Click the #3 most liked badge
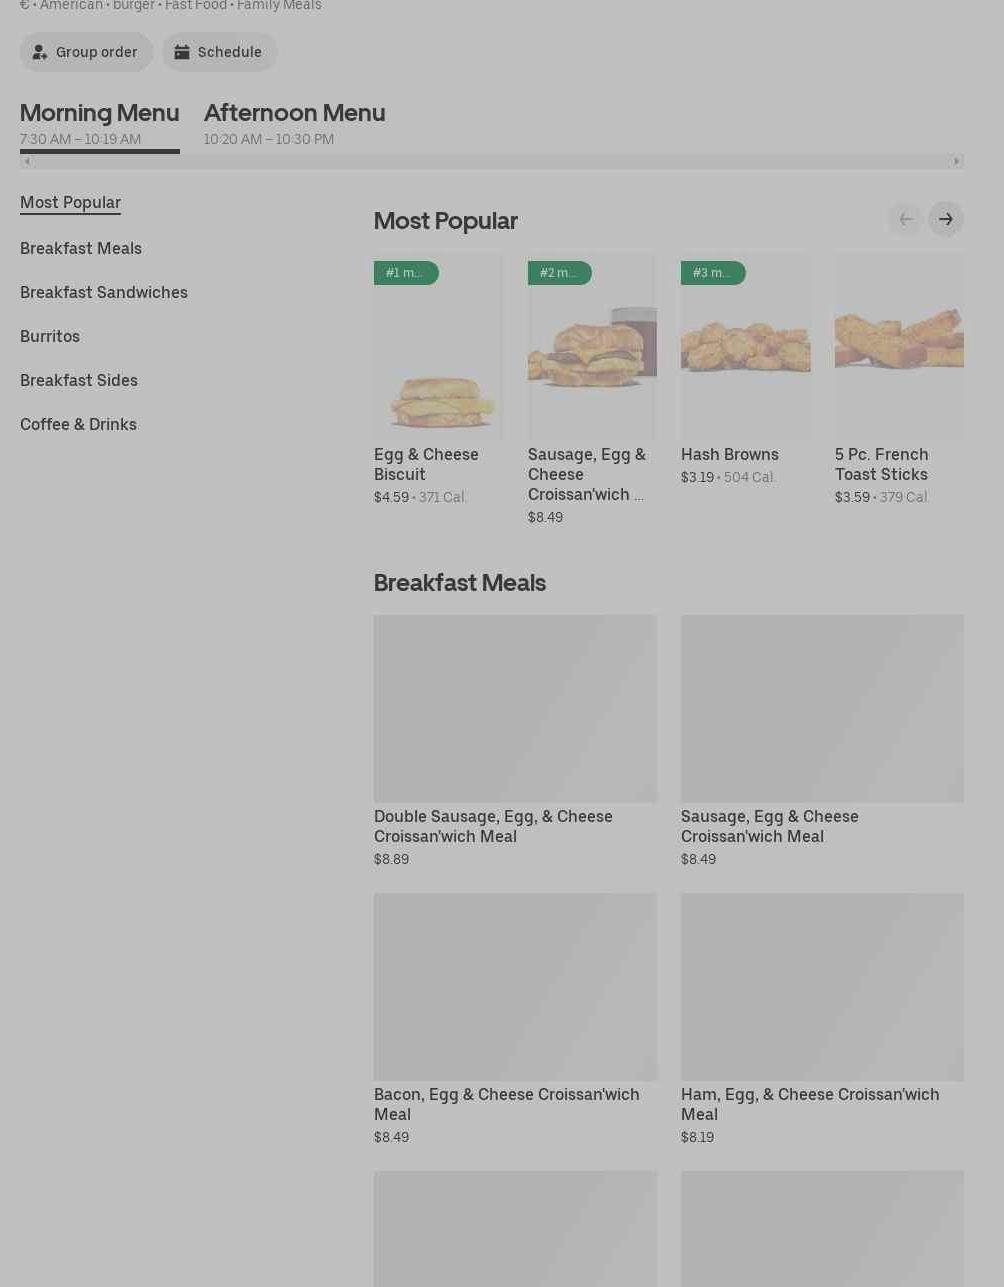Image resolution: width=1004 pixels, height=1287 pixels. pyautogui.click(x=712, y=273)
